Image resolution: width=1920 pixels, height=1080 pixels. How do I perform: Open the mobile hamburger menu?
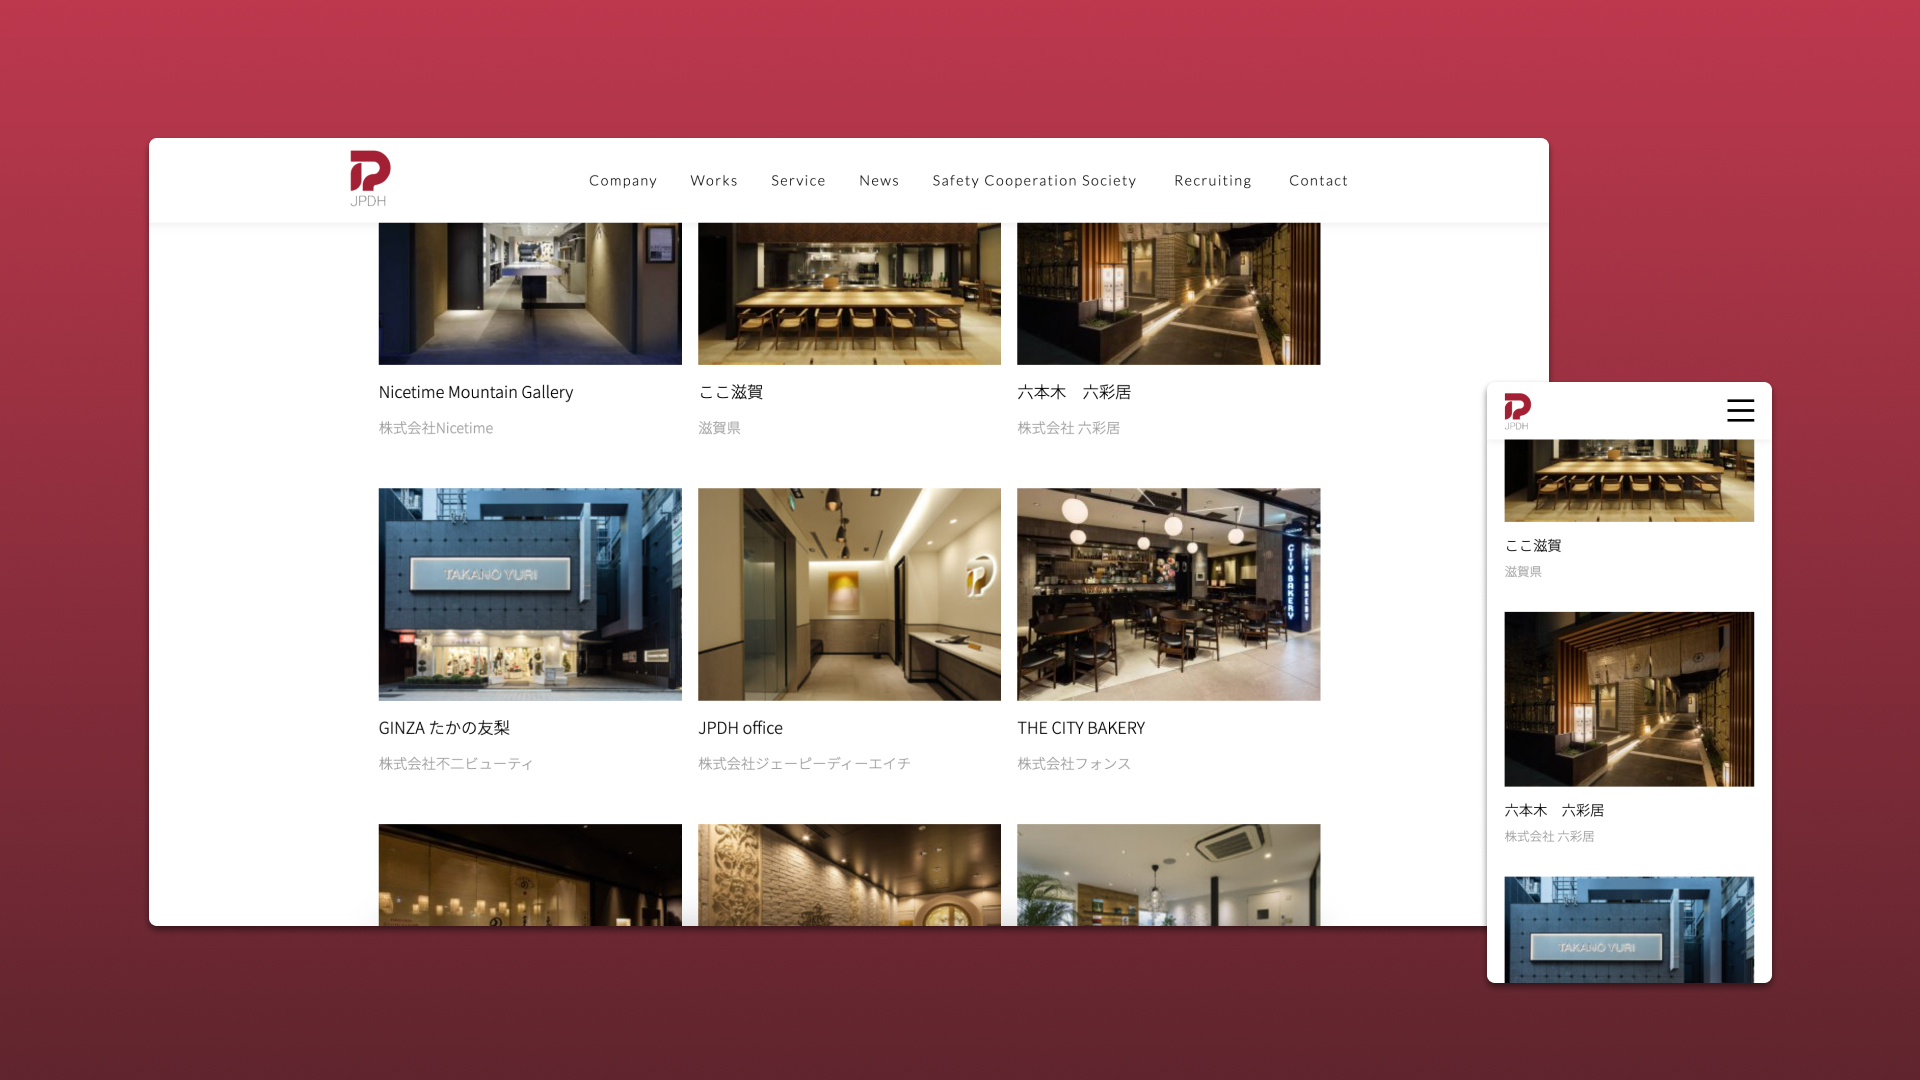[x=1740, y=410]
